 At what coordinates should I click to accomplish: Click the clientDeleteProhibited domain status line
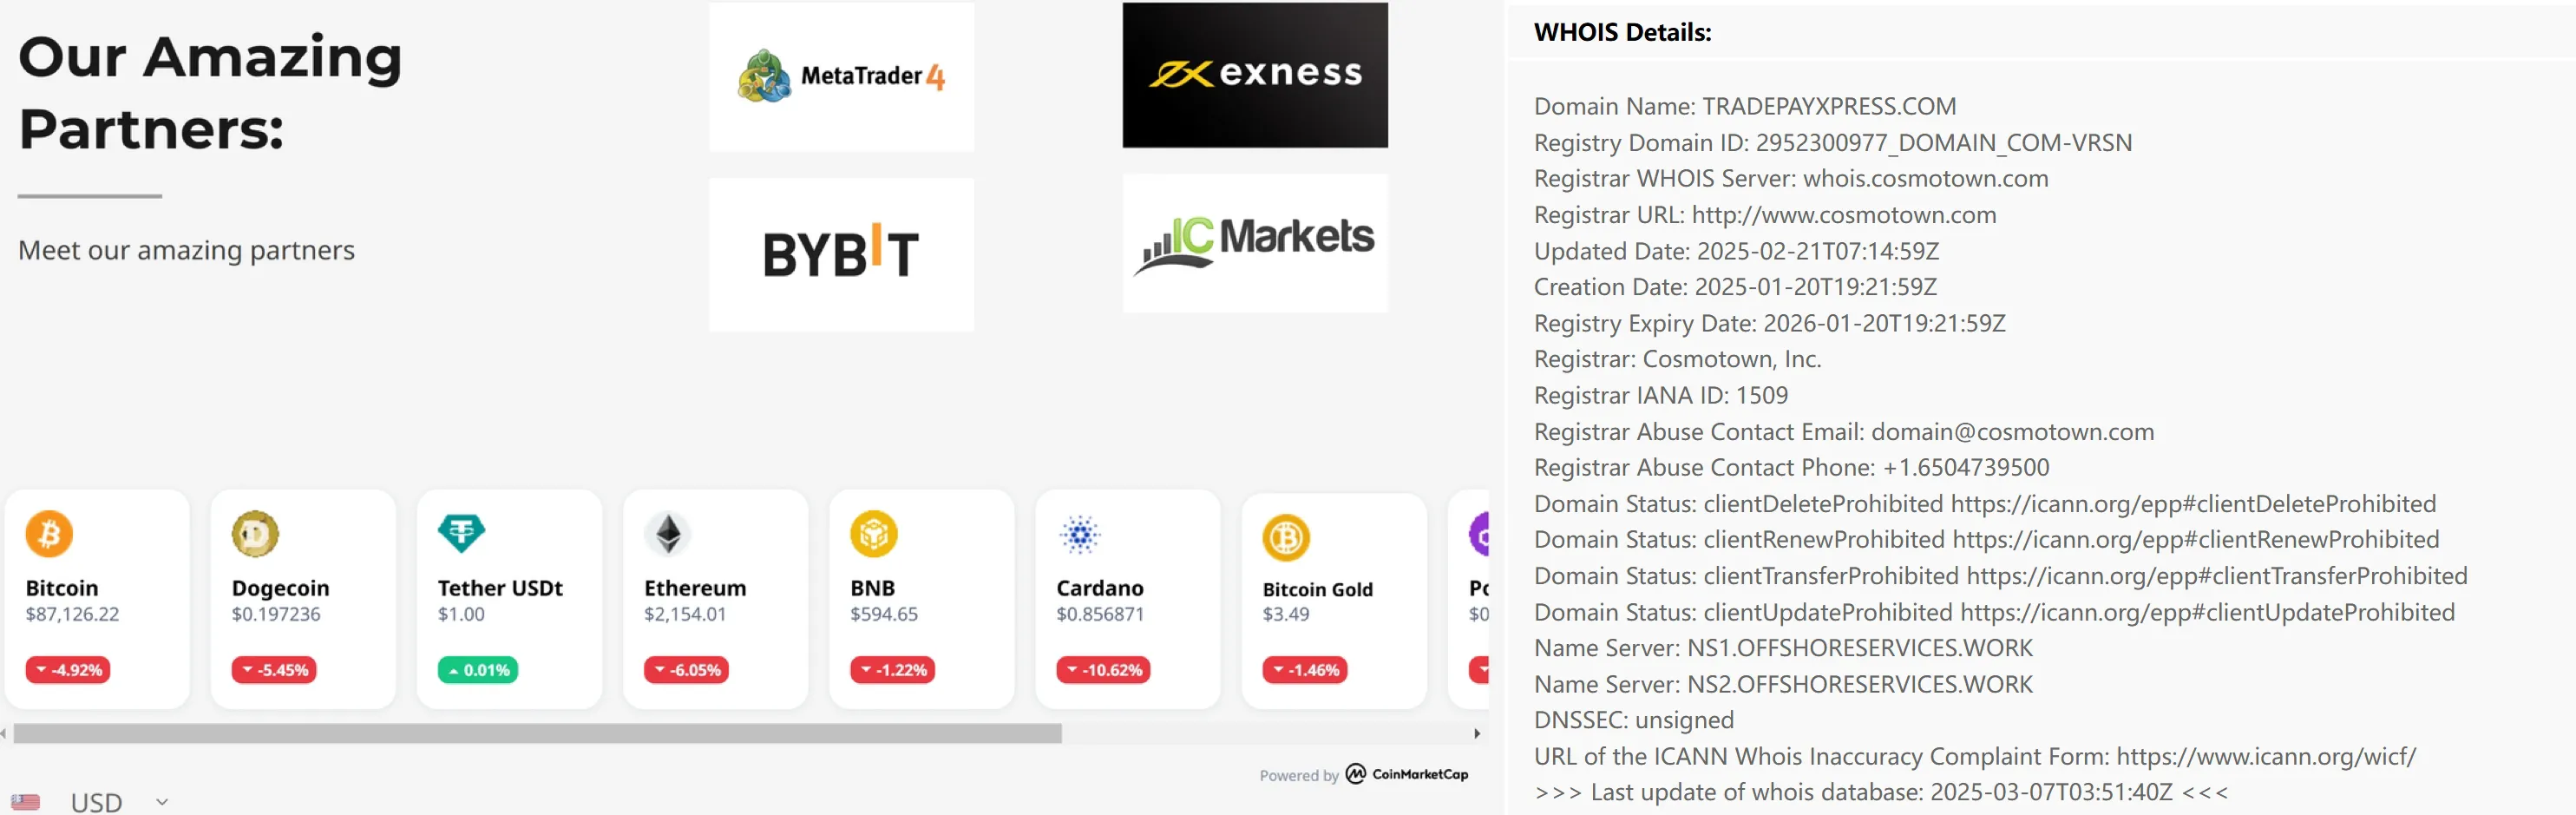pyautogui.click(x=1985, y=504)
